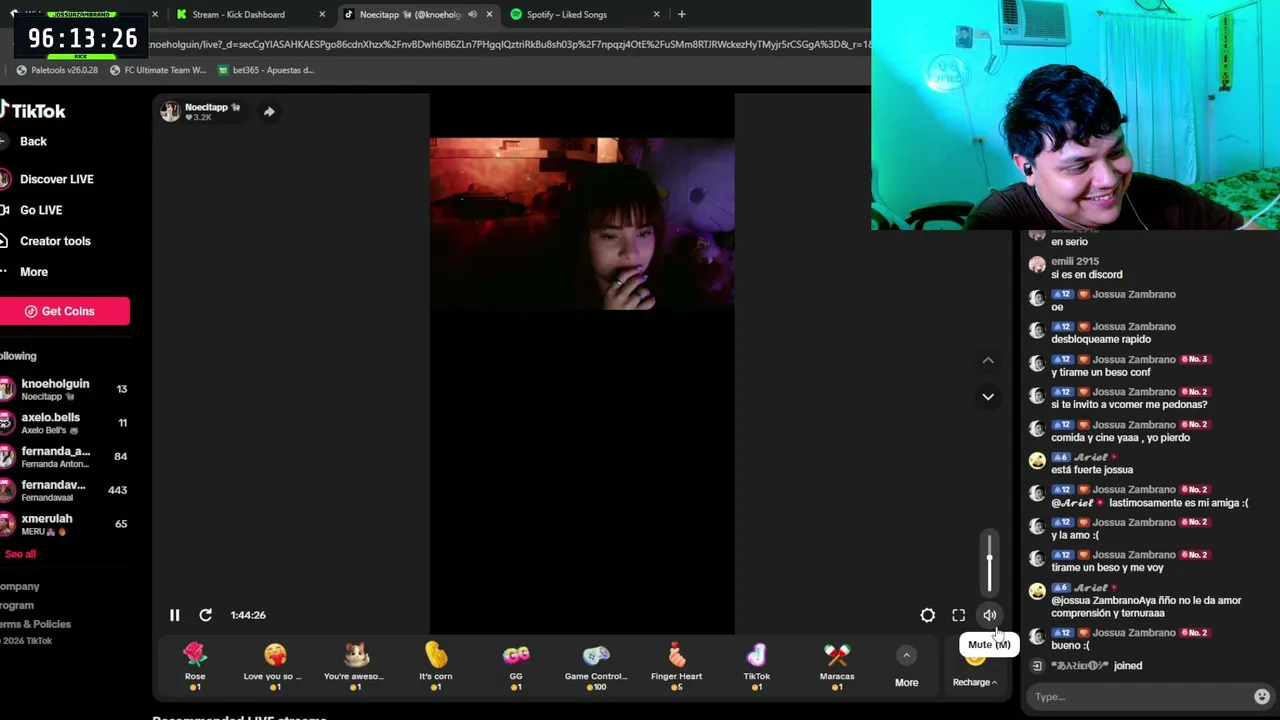Open axelo.bells live from following list
This screenshot has width=1280, height=720.
click(x=64, y=423)
